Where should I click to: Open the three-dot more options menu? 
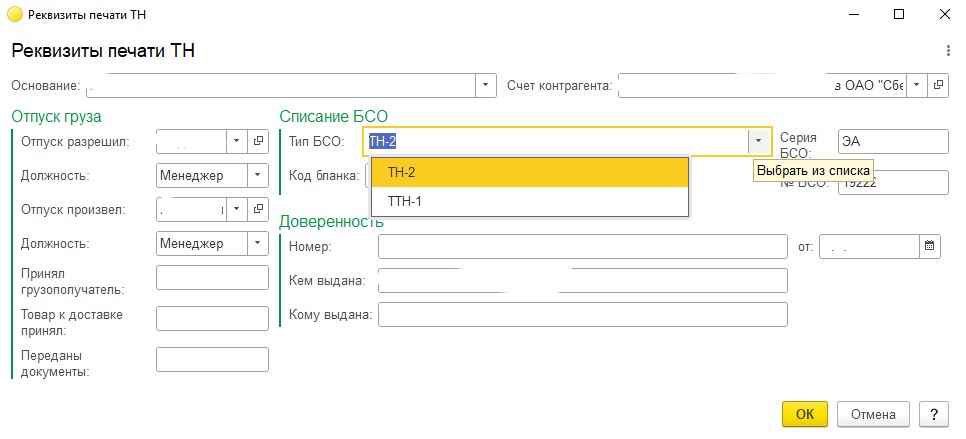pyautogui.click(x=947, y=51)
